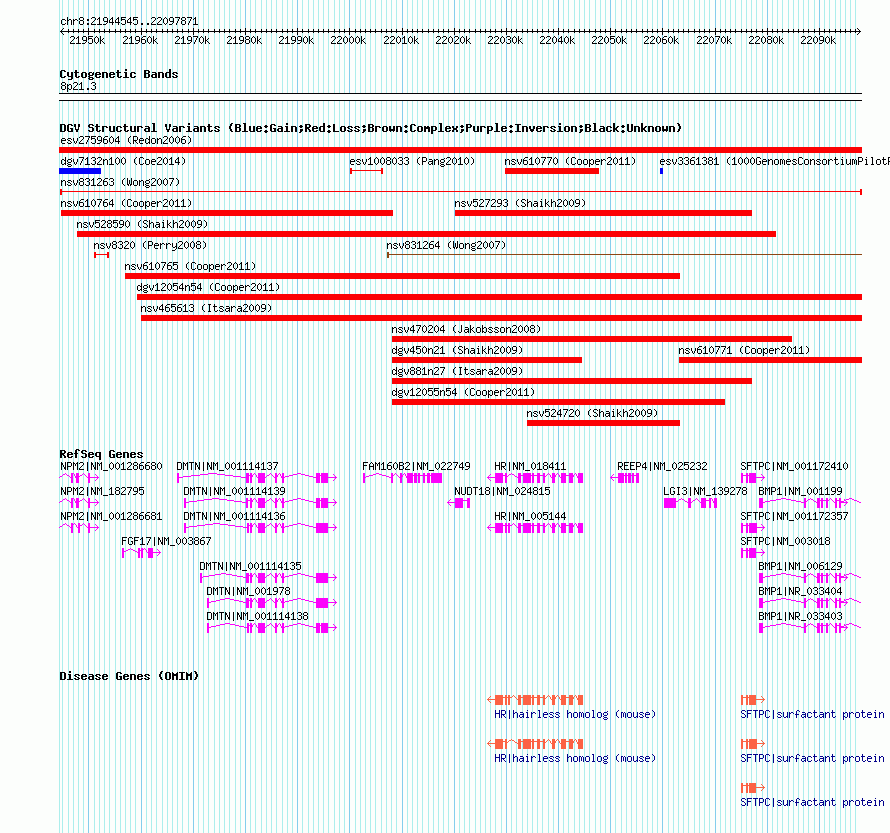The width and height of the screenshot is (890, 833).
Task: Click the dgv12054n54 (Cooper2011) variant bar
Action: point(499,297)
